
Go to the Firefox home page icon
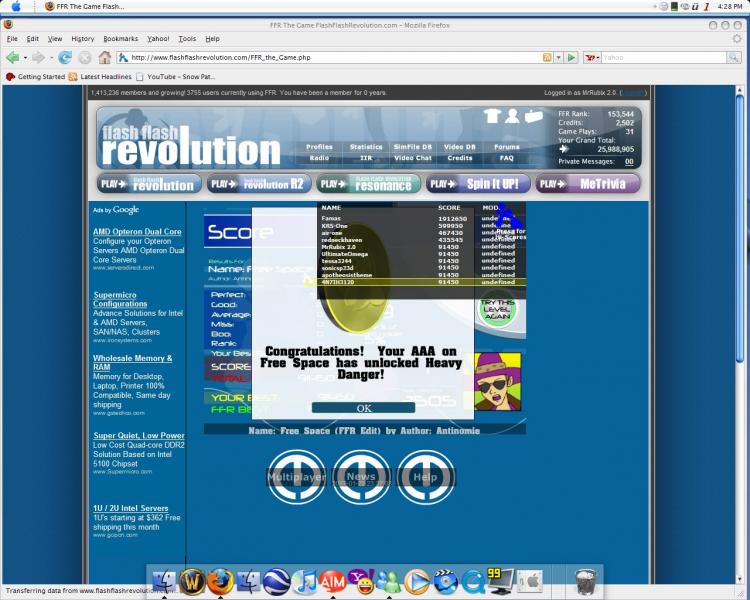tap(104, 57)
